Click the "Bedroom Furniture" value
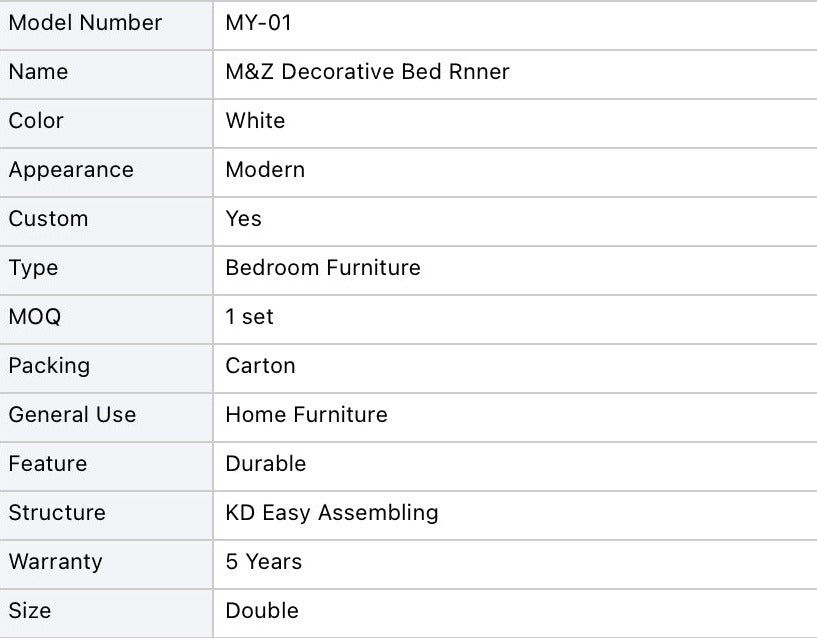This screenshot has height=638, width=817. (323, 268)
